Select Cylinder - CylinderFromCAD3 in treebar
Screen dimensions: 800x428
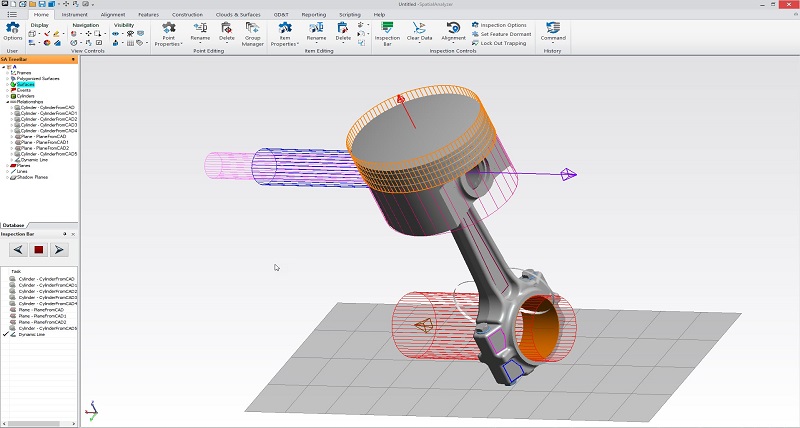tap(49, 125)
